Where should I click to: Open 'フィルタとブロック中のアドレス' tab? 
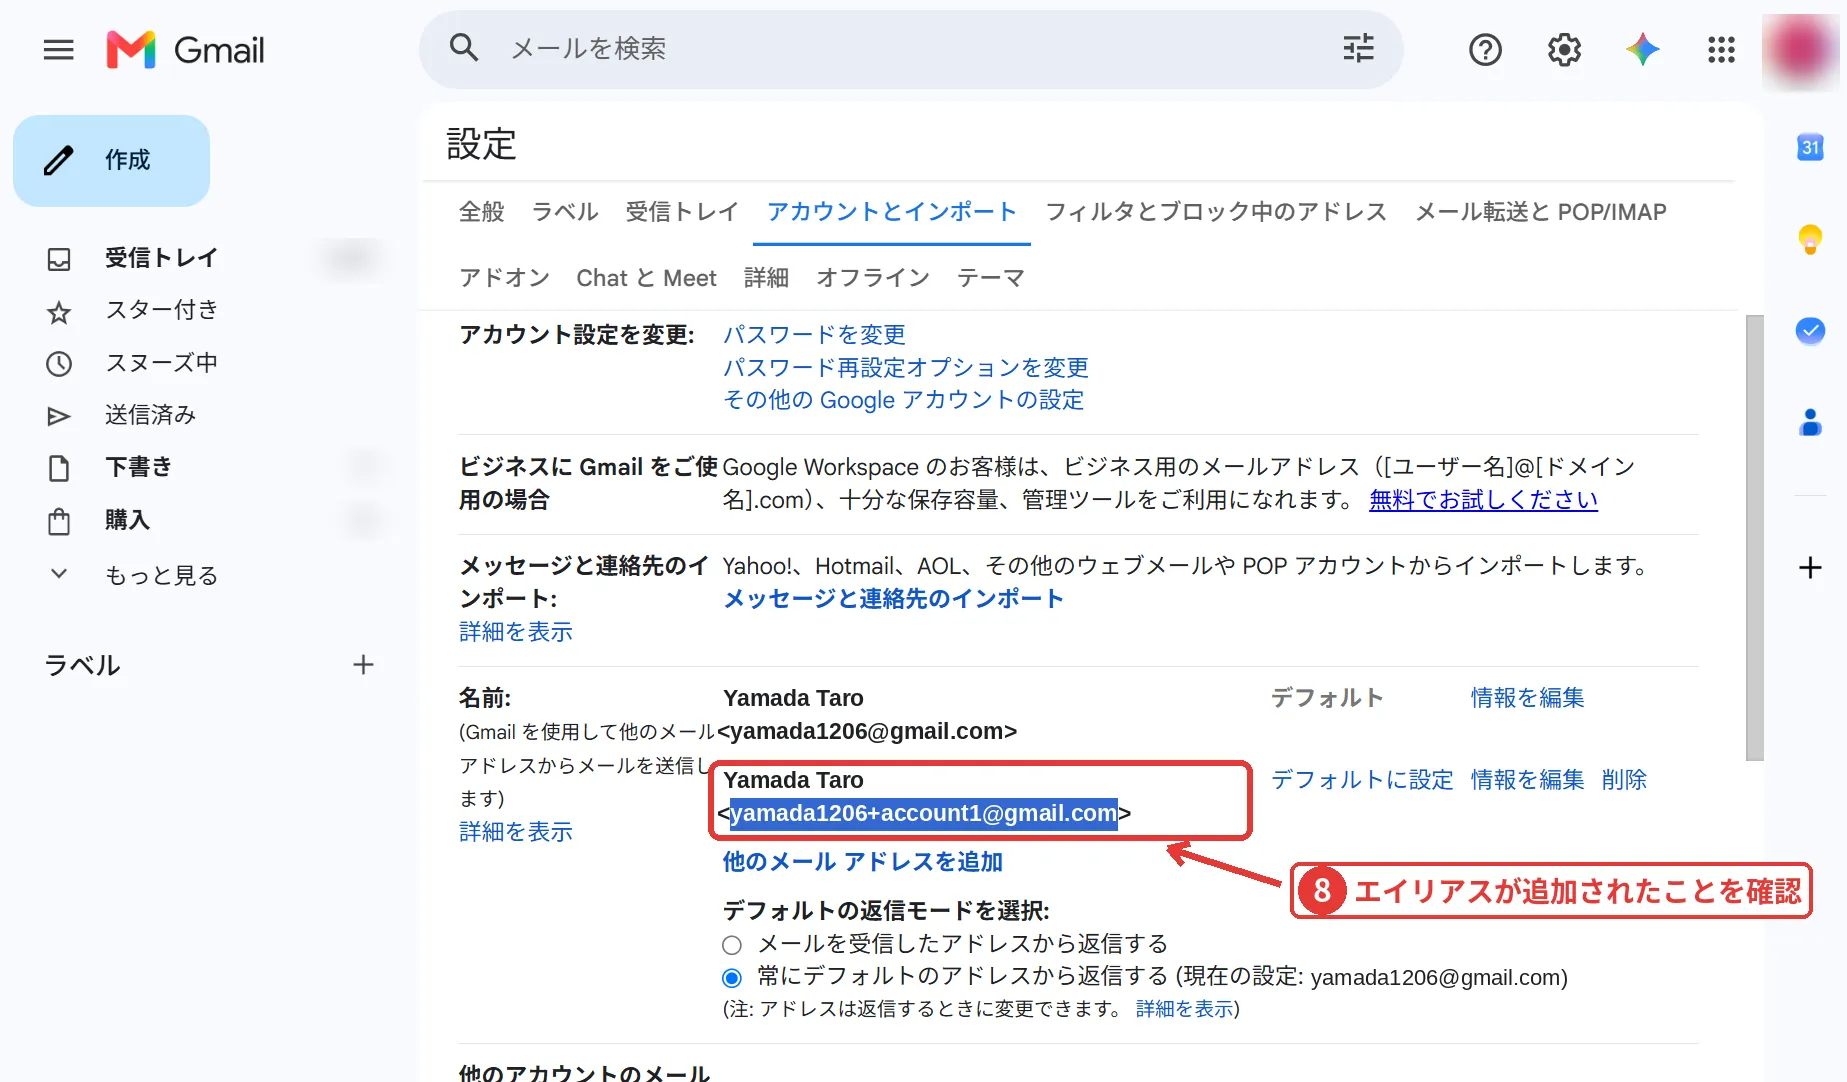pos(1216,212)
